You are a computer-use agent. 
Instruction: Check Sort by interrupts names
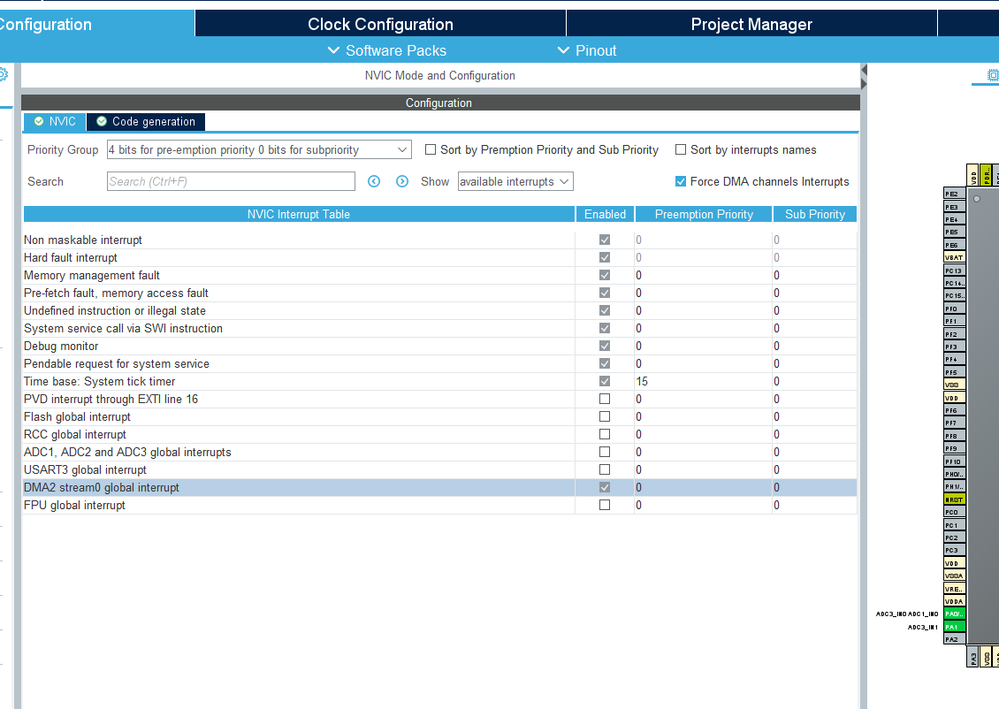(x=680, y=150)
